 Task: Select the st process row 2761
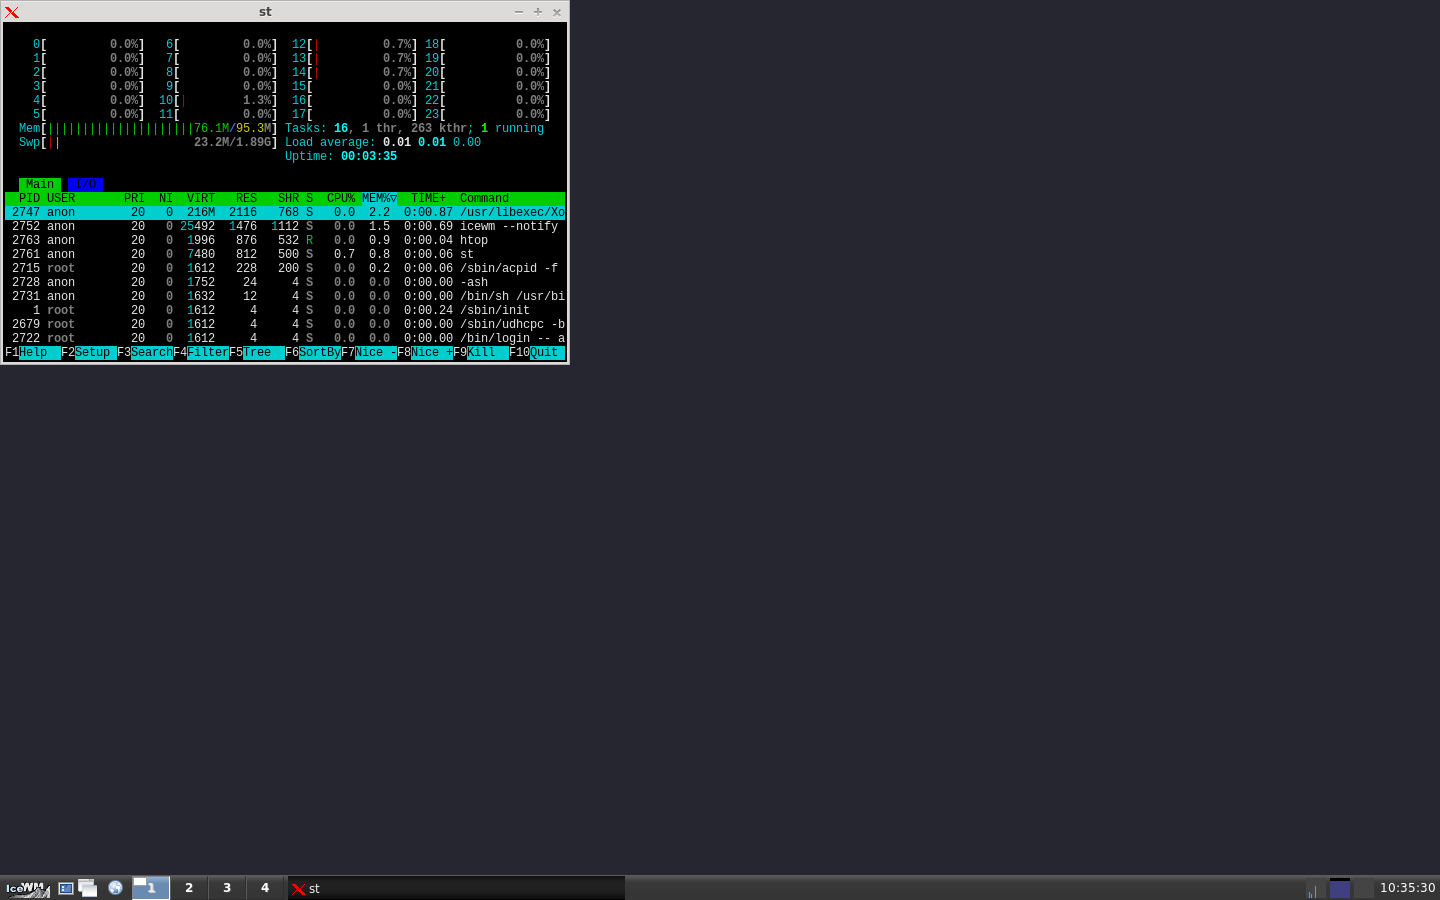(x=285, y=255)
